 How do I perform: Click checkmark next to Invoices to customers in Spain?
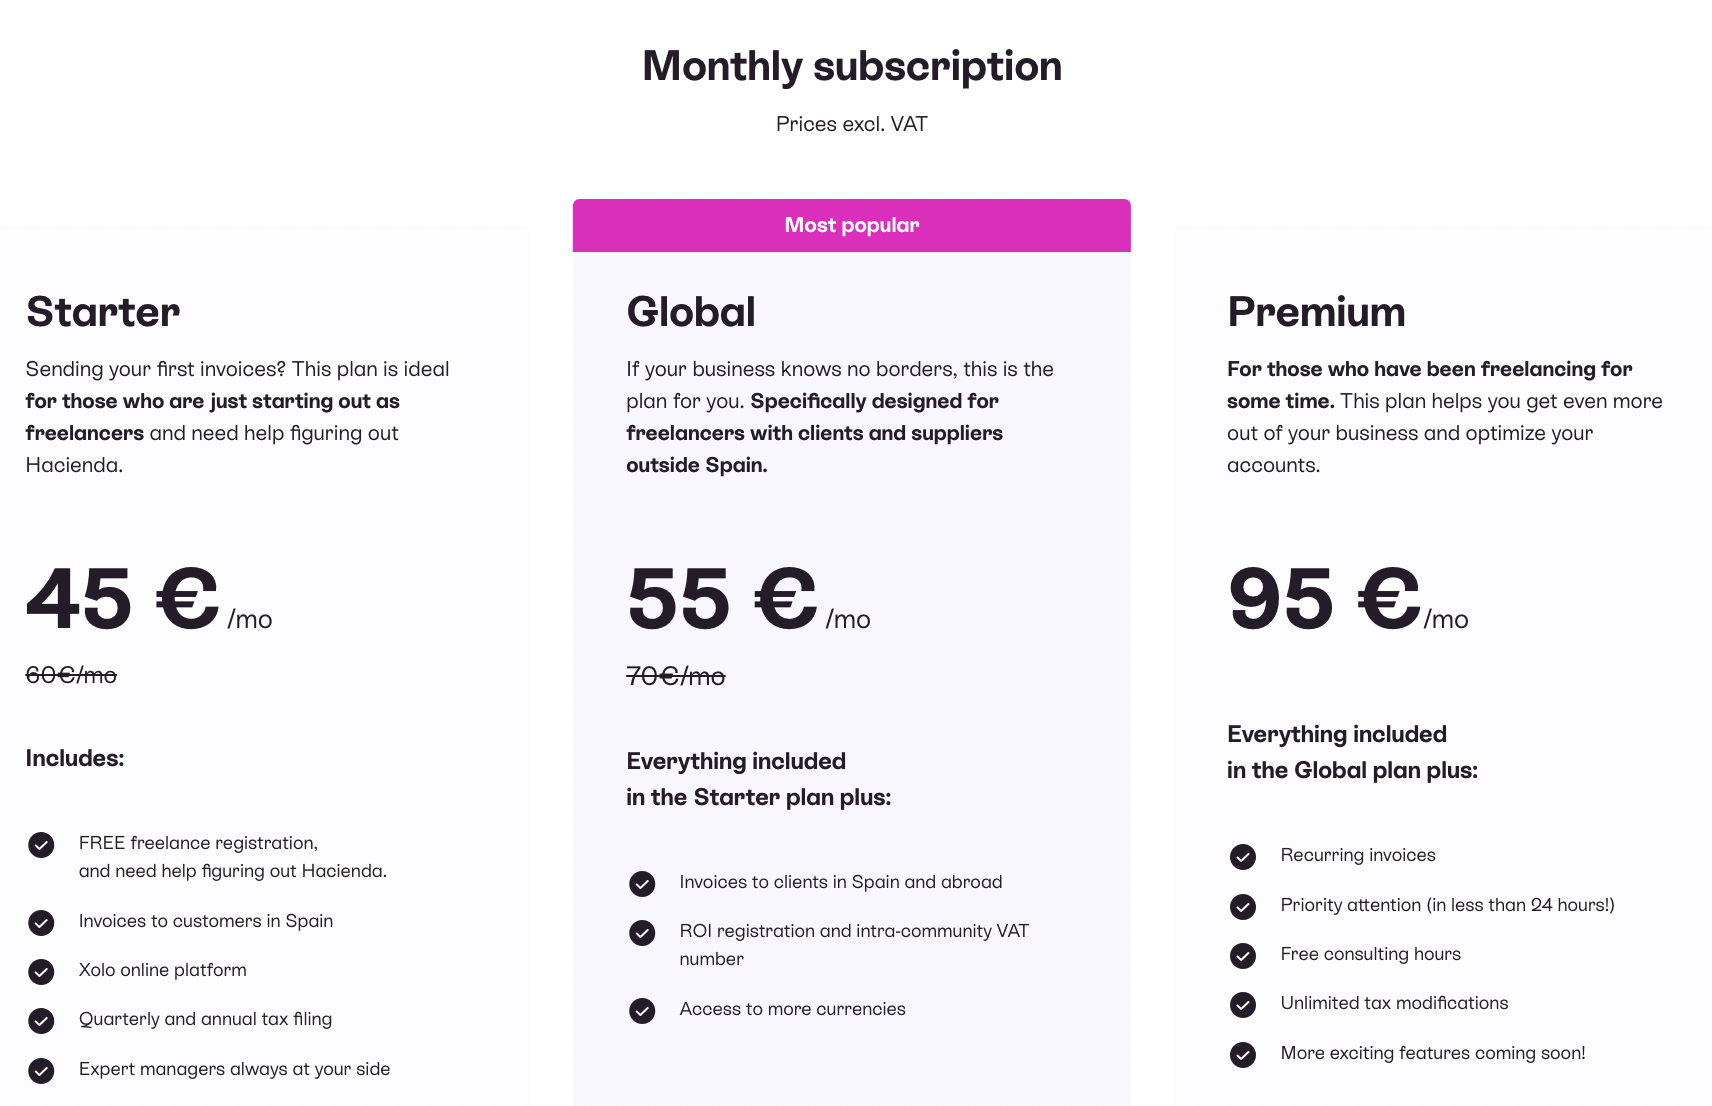[41, 922]
